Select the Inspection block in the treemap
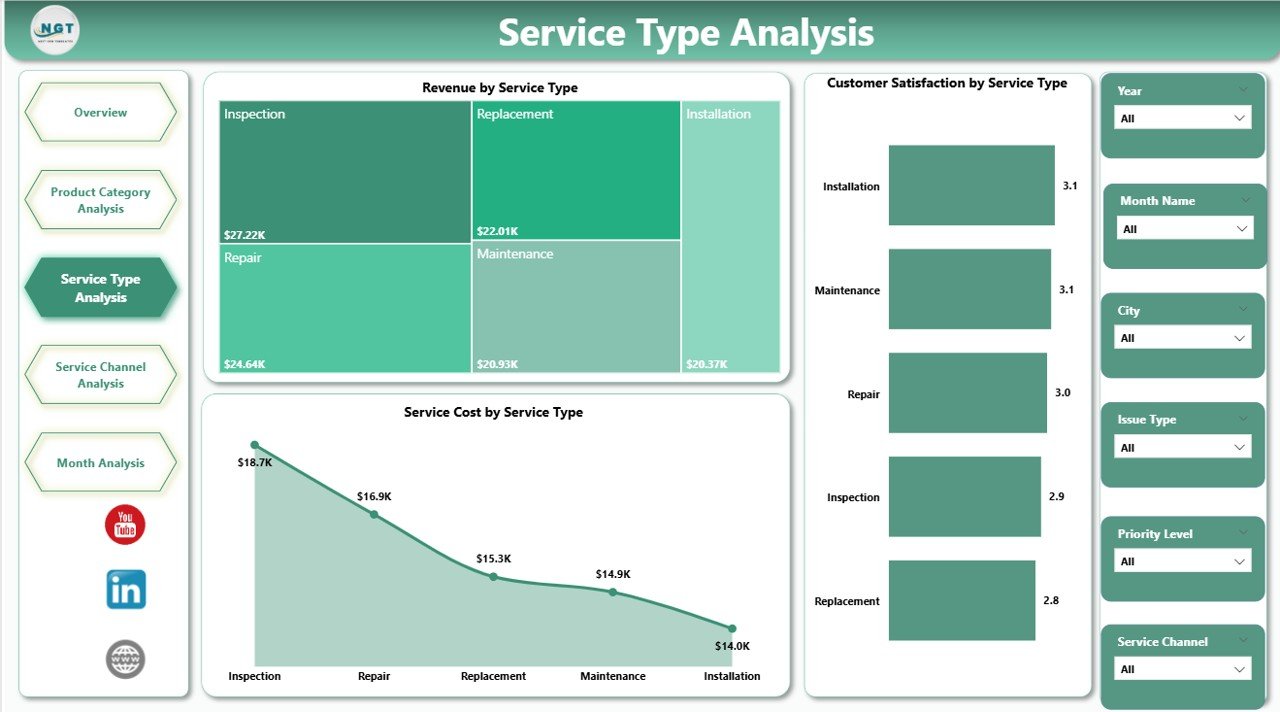This screenshot has width=1280, height=712. [345, 170]
